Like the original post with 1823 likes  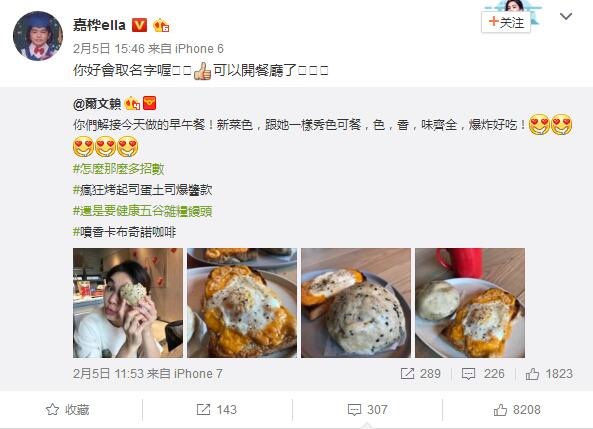532,374
